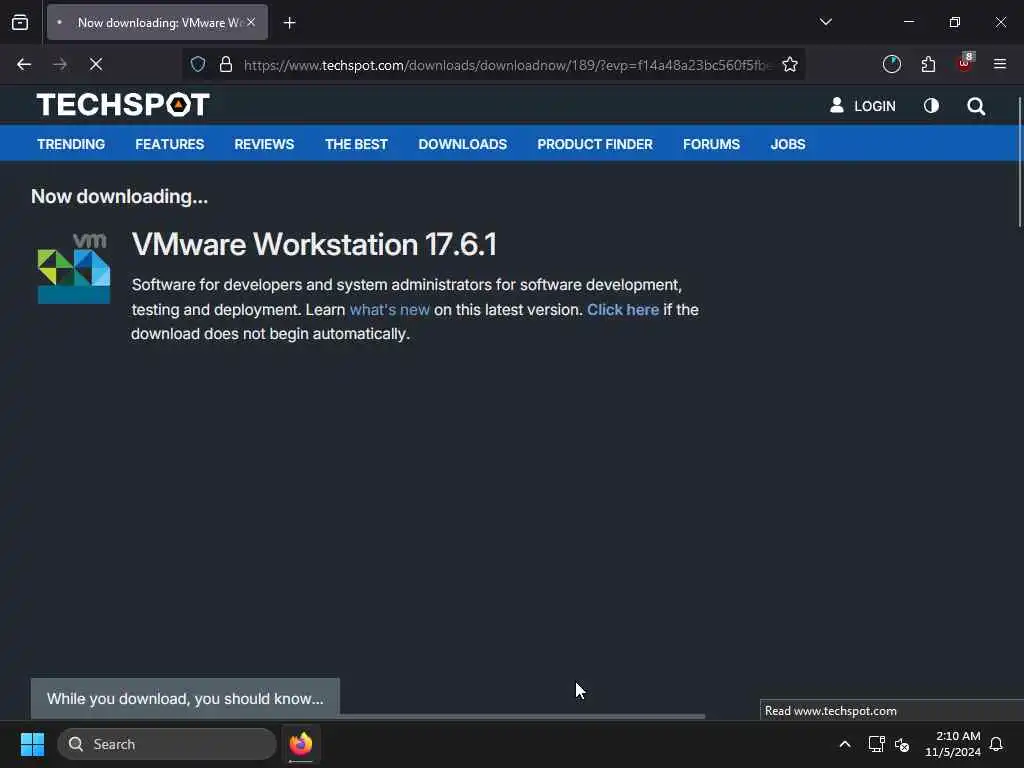Go forward with the forward arrow
The height and width of the screenshot is (768, 1024).
point(59,64)
